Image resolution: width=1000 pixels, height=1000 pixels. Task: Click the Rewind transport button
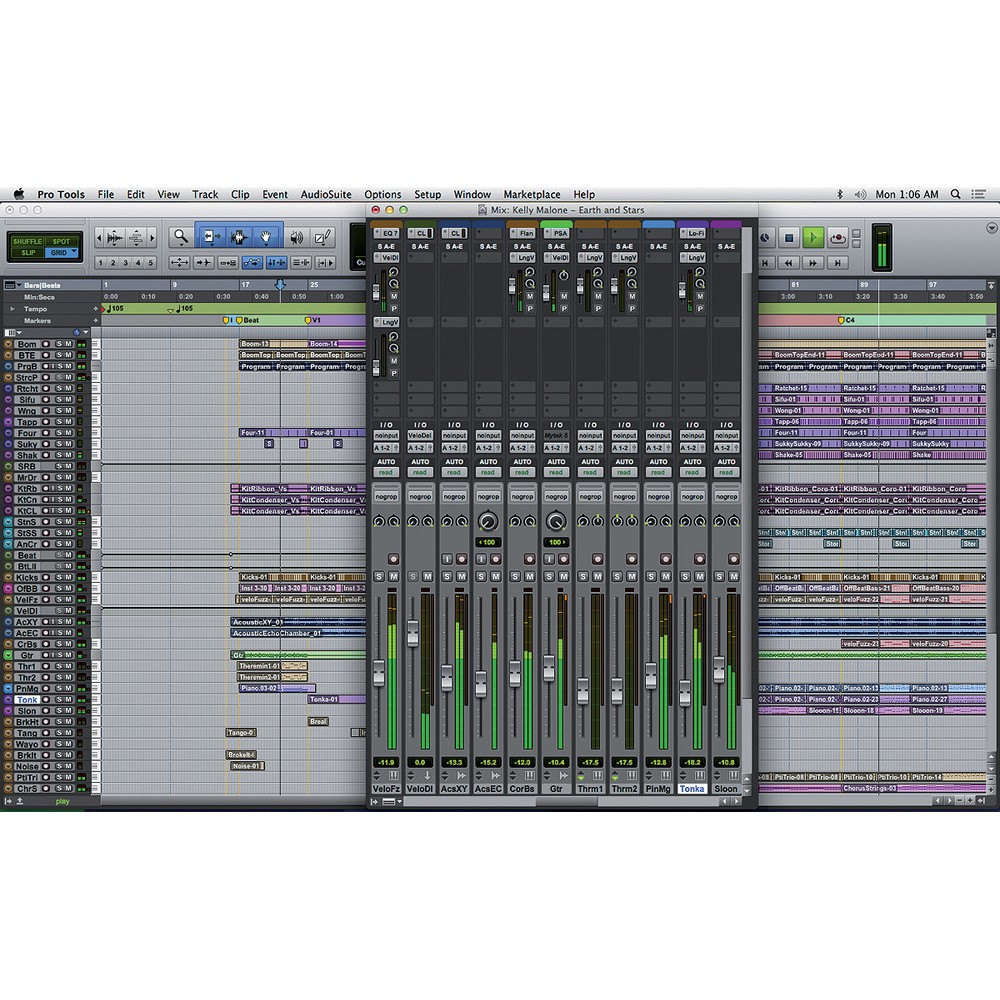click(789, 262)
